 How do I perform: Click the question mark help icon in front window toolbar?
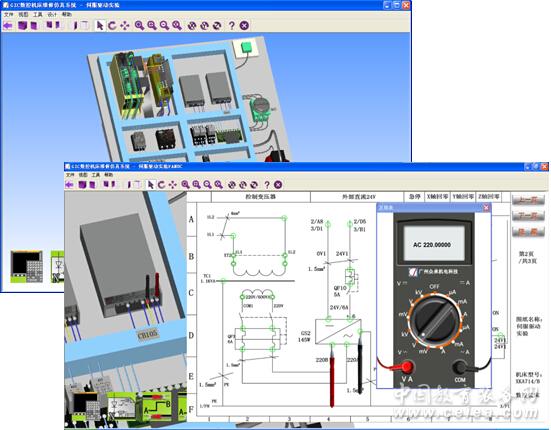coord(267,184)
